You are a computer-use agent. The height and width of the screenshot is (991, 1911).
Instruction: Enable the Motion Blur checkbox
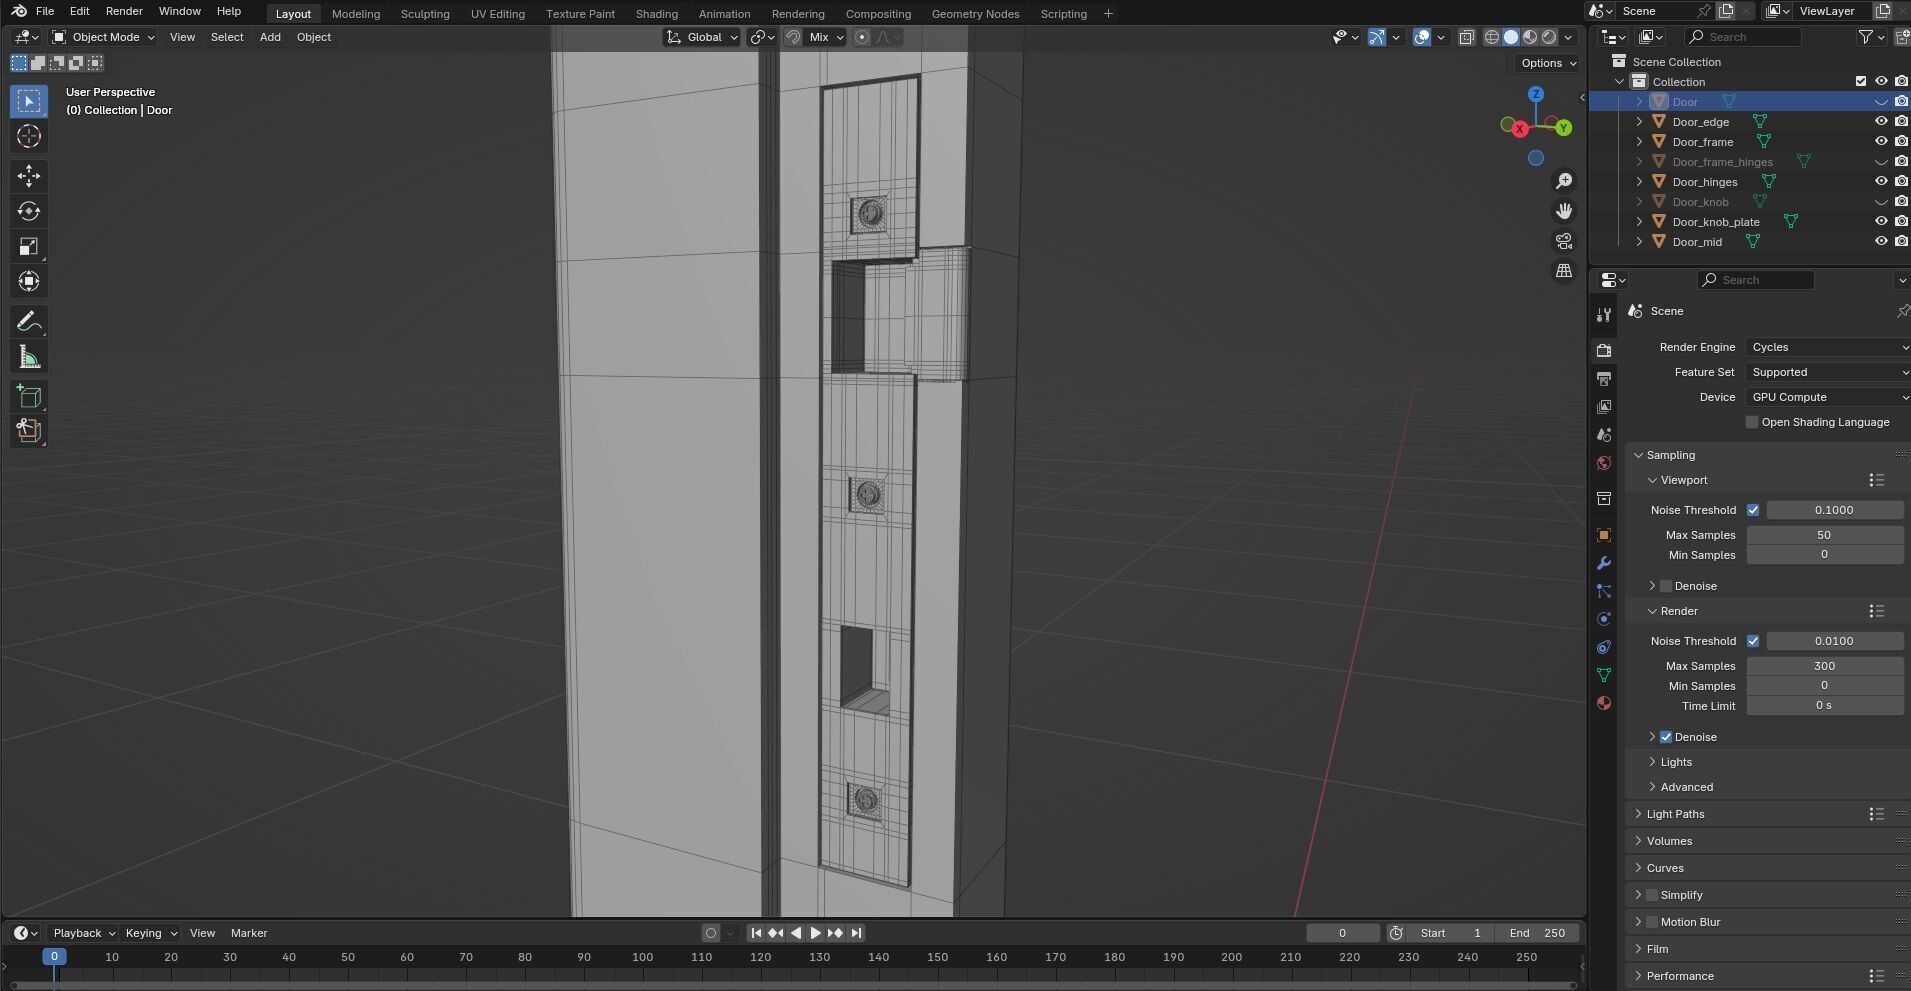[x=1652, y=922]
